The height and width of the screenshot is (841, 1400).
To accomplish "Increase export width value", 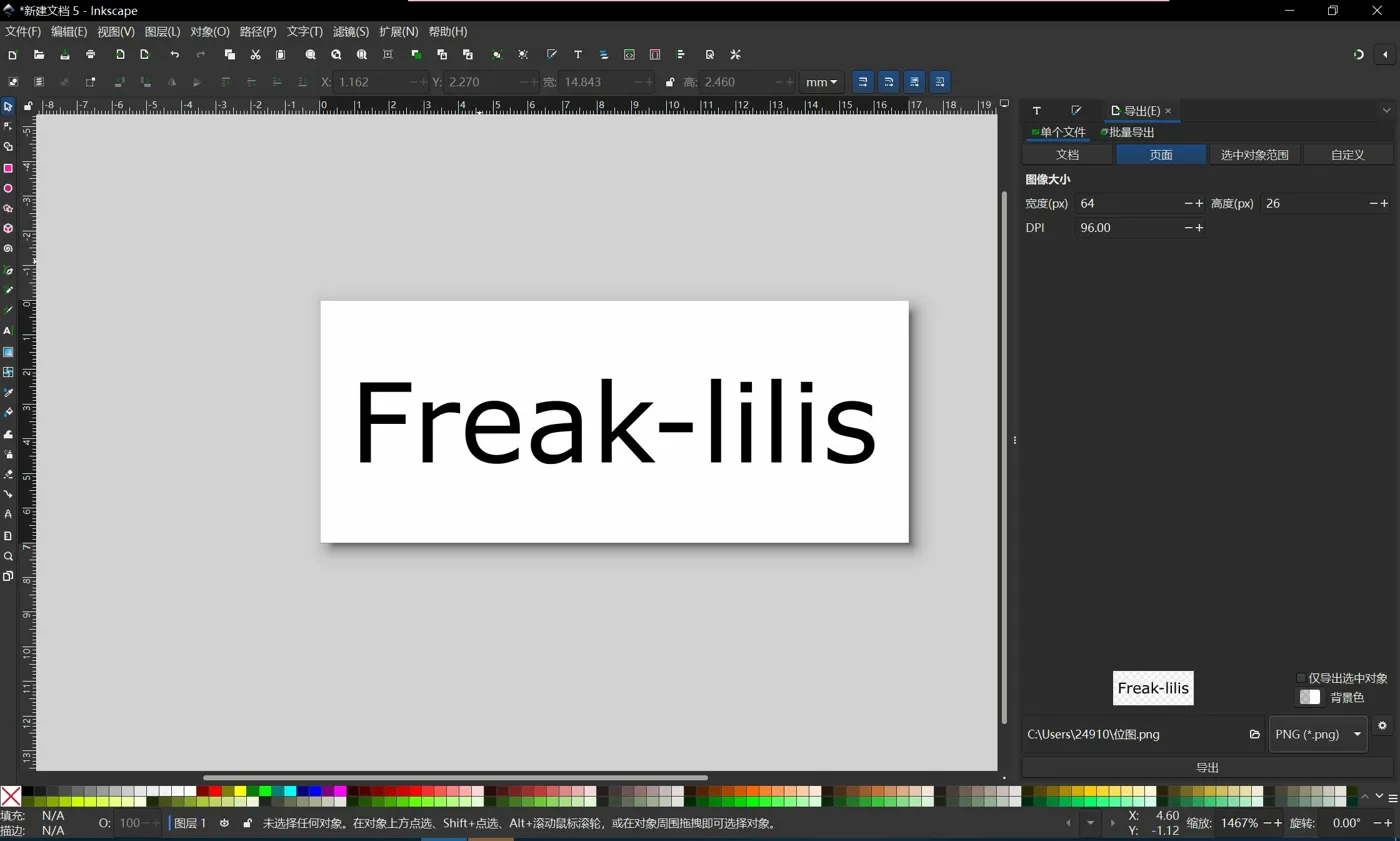I will (x=1199, y=203).
